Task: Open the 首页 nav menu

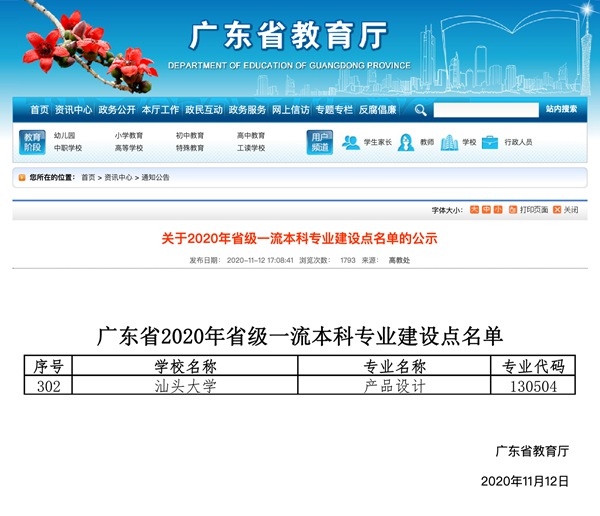Action: tap(39, 110)
